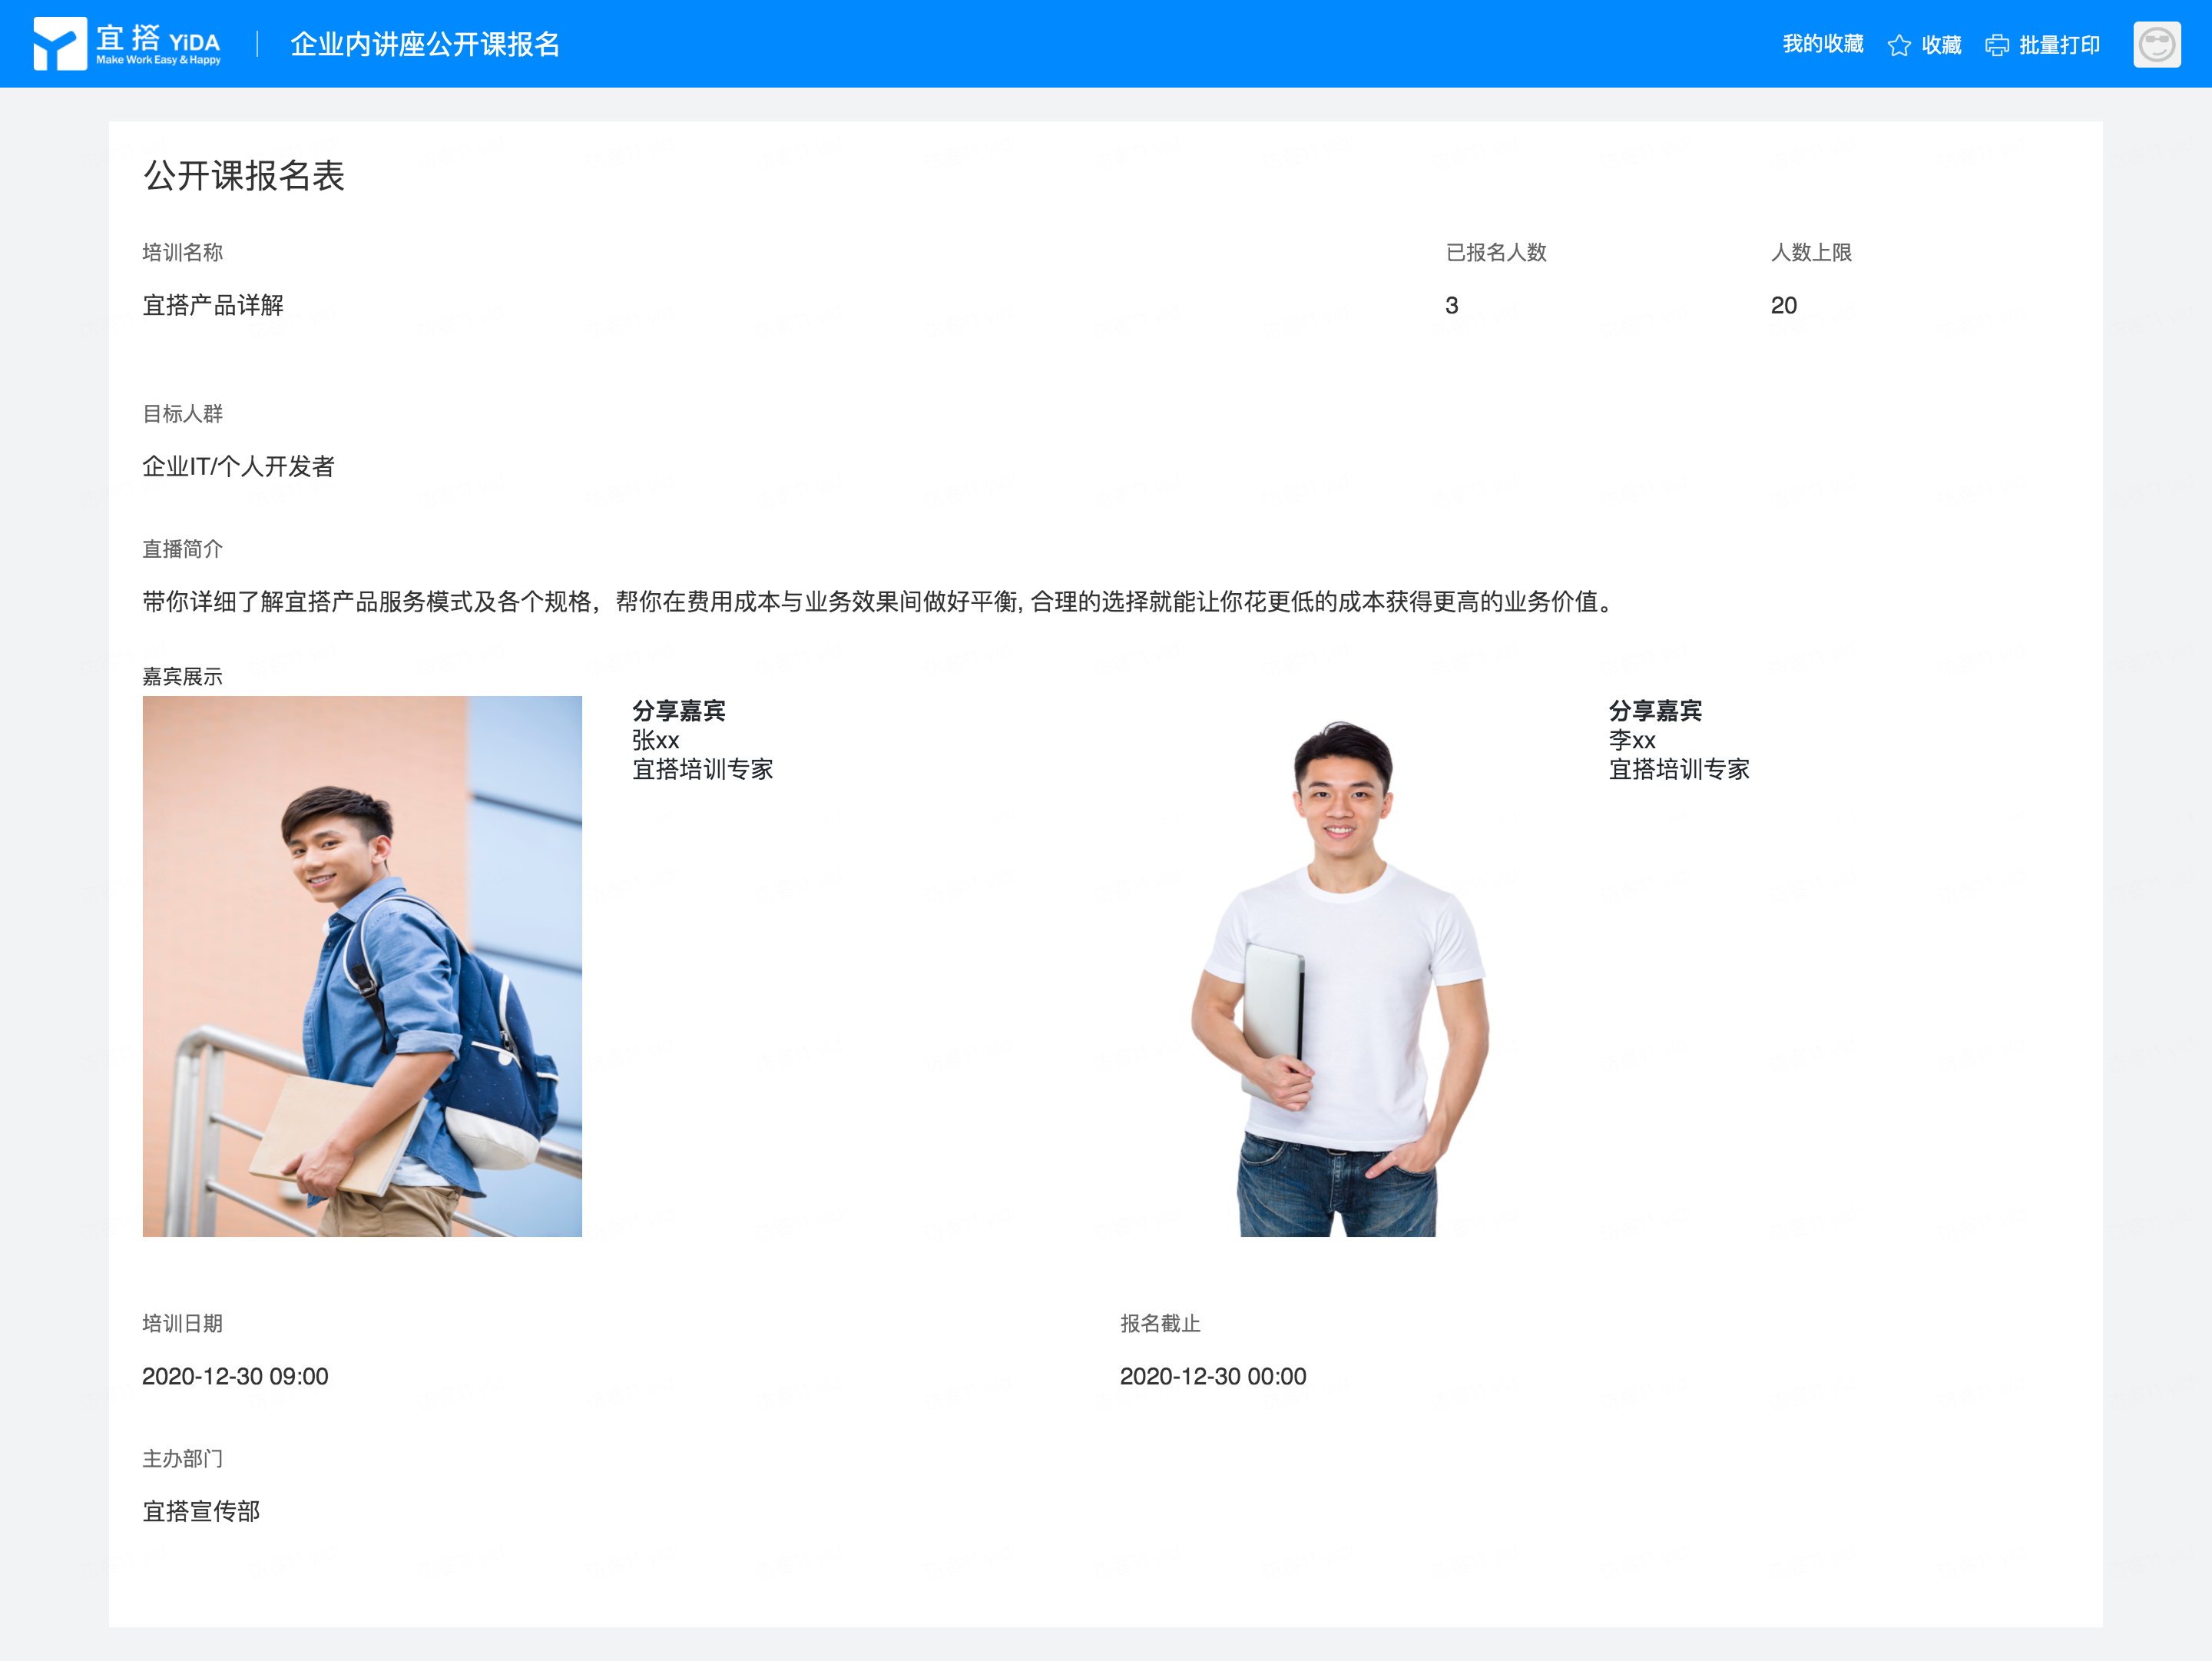Click the 企业内讲座公开课报名 app title
2212x1661 pixels.
tap(424, 44)
